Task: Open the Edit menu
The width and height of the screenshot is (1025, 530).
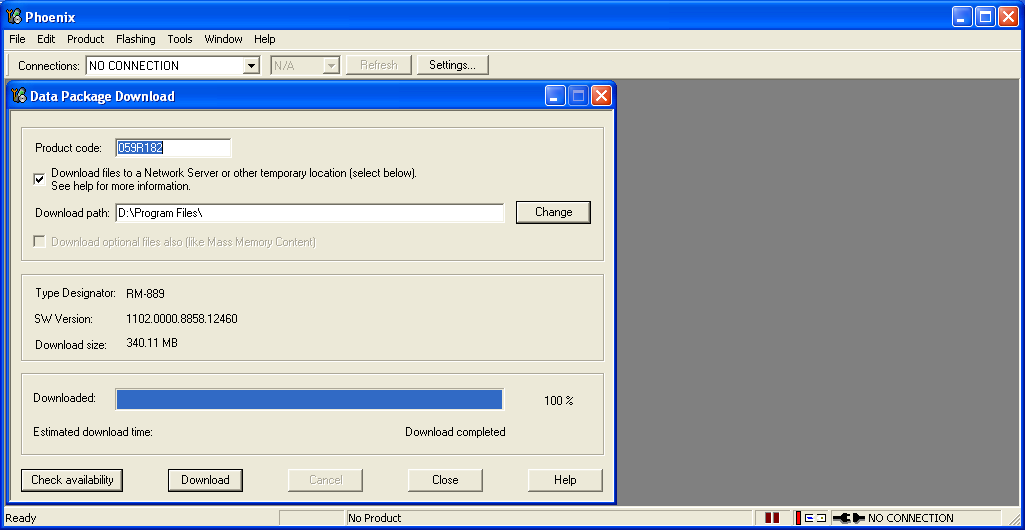Action: click(x=46, y=39)
